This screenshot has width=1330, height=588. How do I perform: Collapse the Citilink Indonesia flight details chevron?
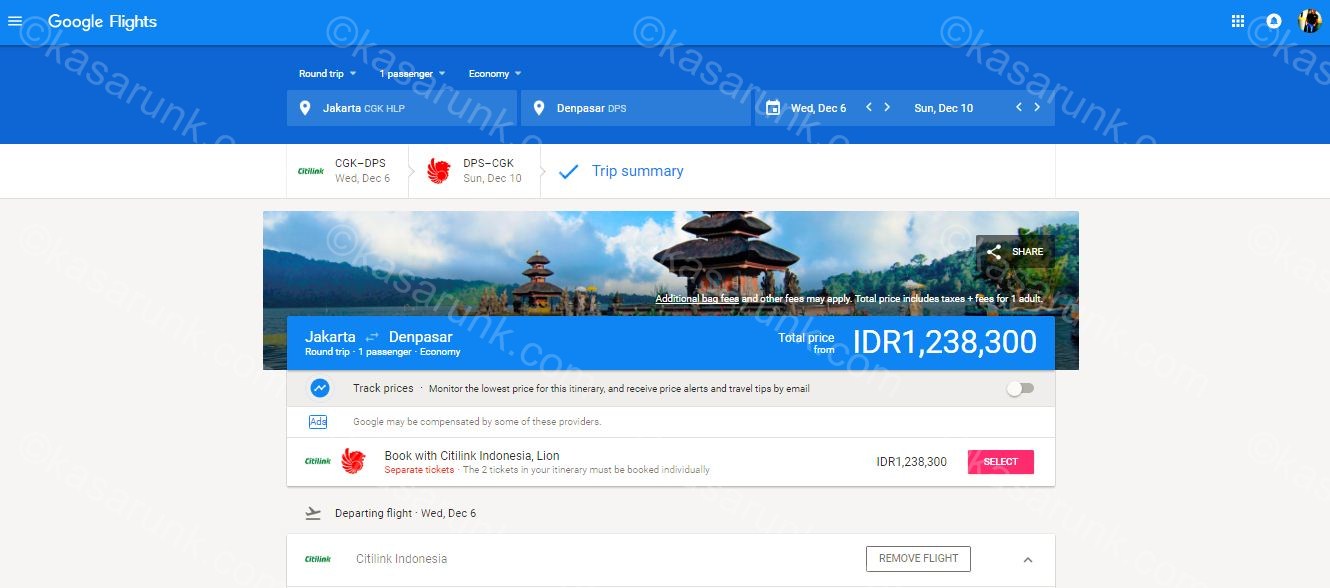(1027, 559)
